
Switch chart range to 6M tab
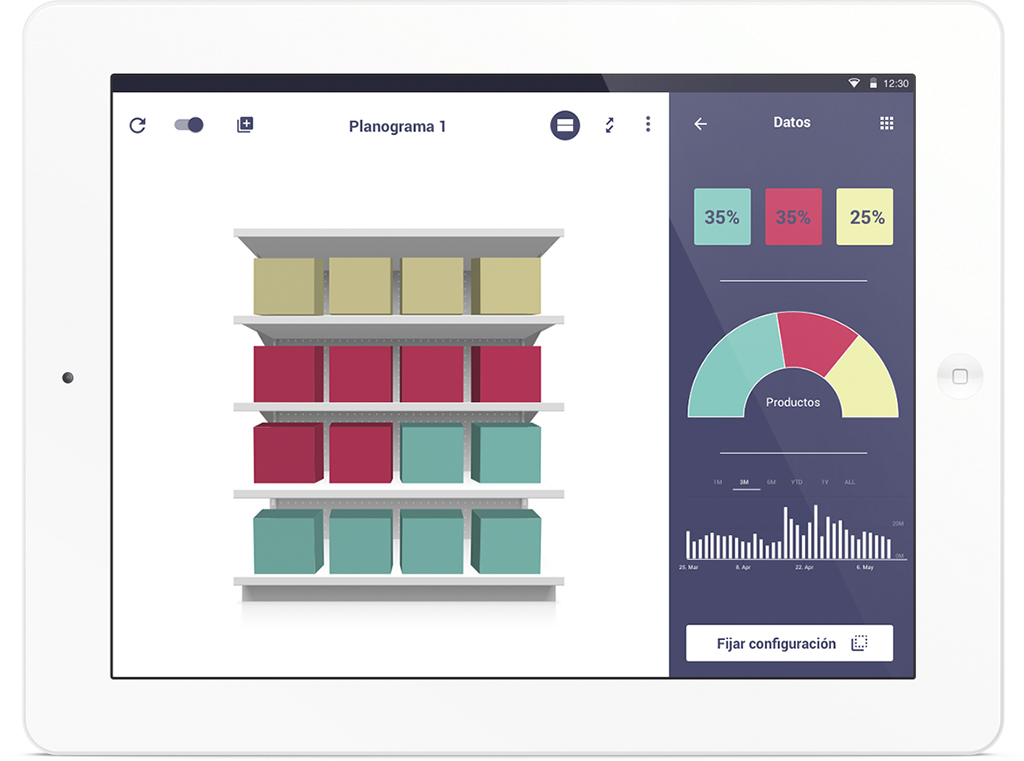point(771,482)
